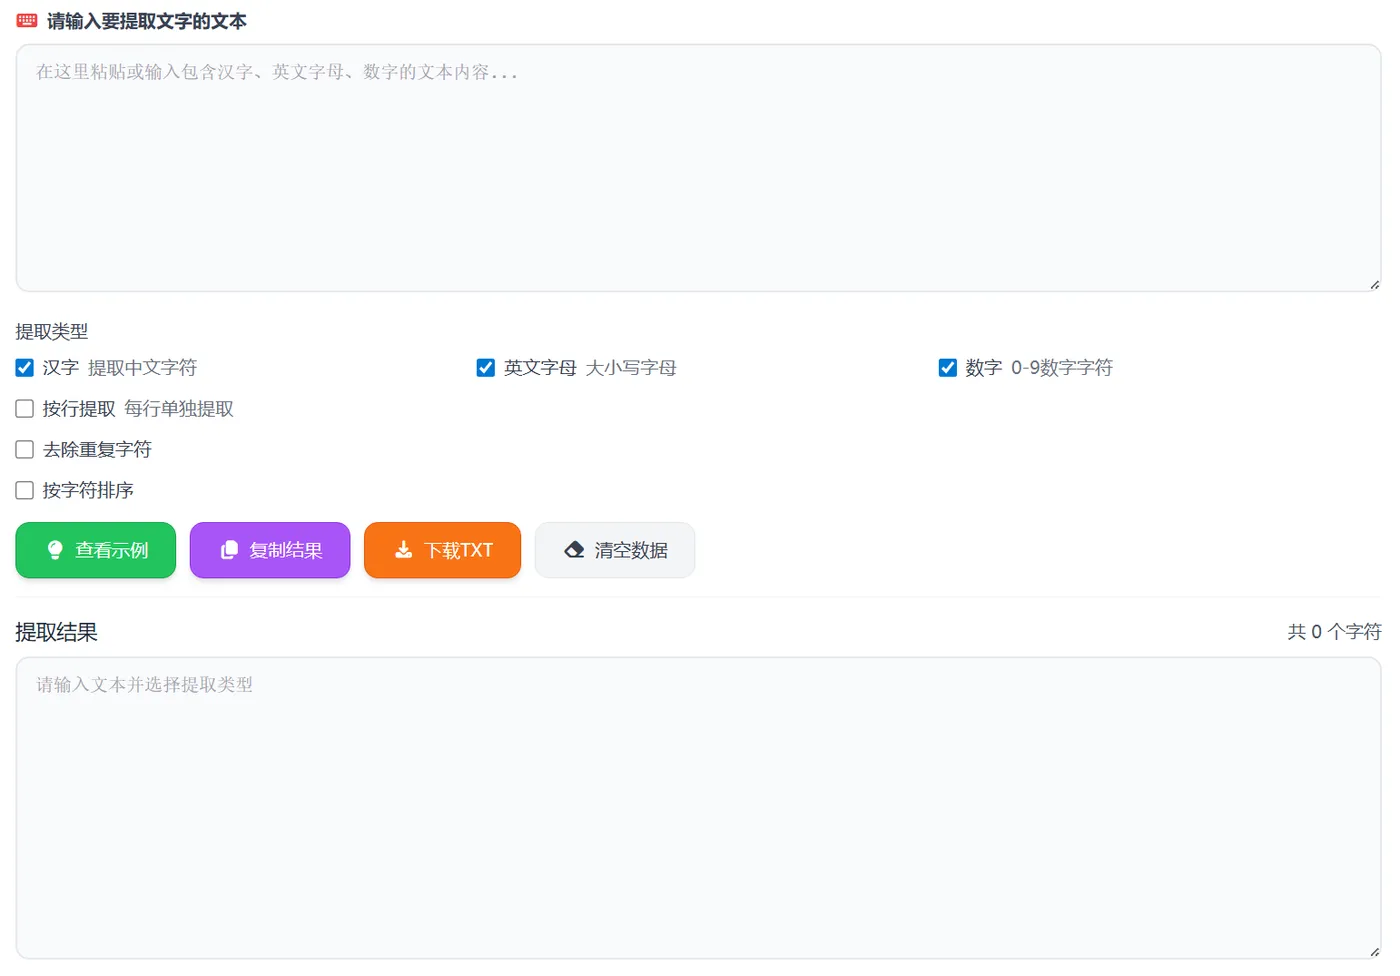Click the keyboard icon beside the page title
The height and width of the screenshot is (976, 1400).
click(x=25, y=19)
